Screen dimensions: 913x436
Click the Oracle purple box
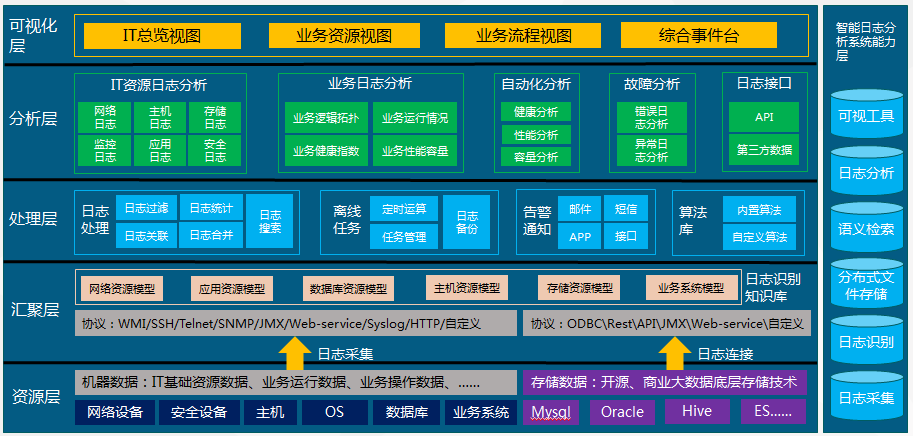pos(622,412)
